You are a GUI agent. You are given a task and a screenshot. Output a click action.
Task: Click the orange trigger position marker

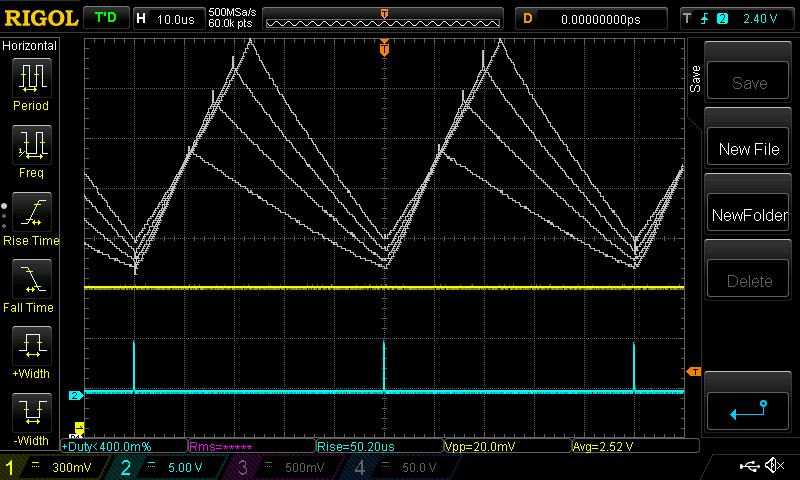point(384,48)
